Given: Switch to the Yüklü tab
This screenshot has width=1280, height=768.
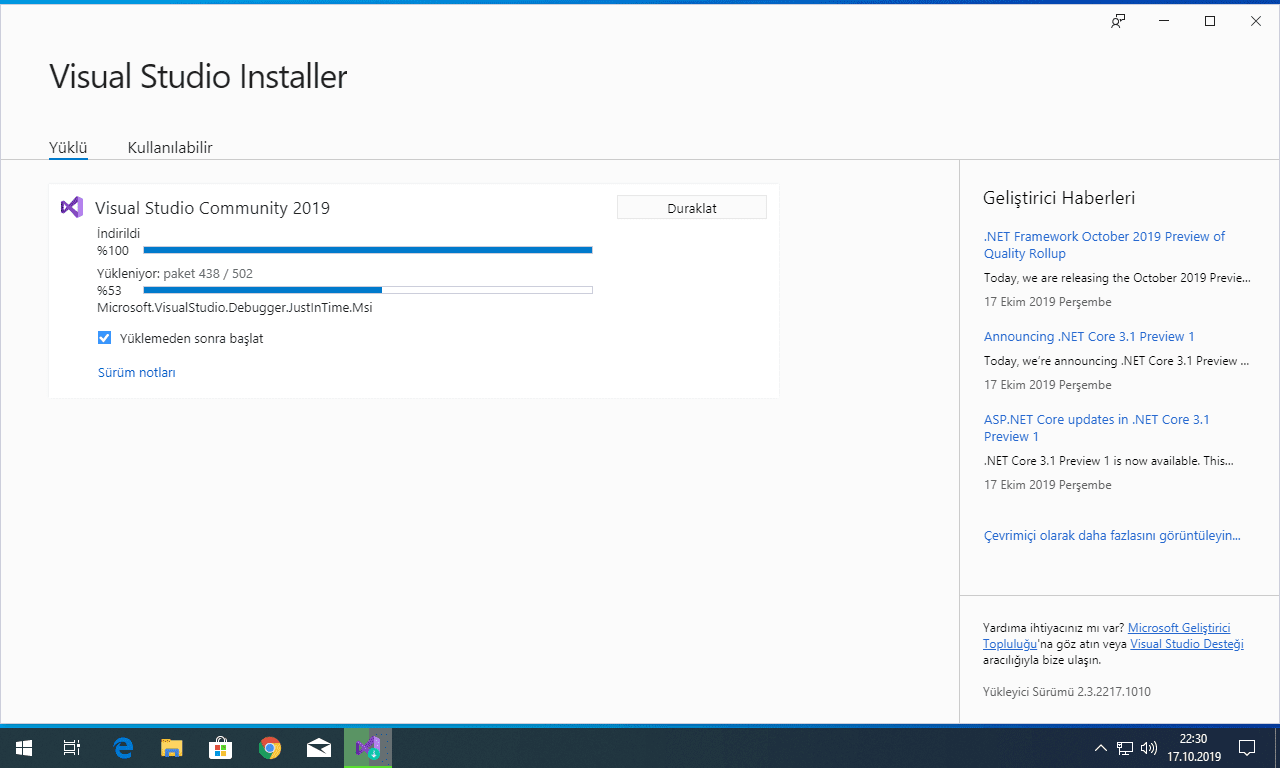Looking at the screenshot, I should pyautogui.click(x=68, y=148).
